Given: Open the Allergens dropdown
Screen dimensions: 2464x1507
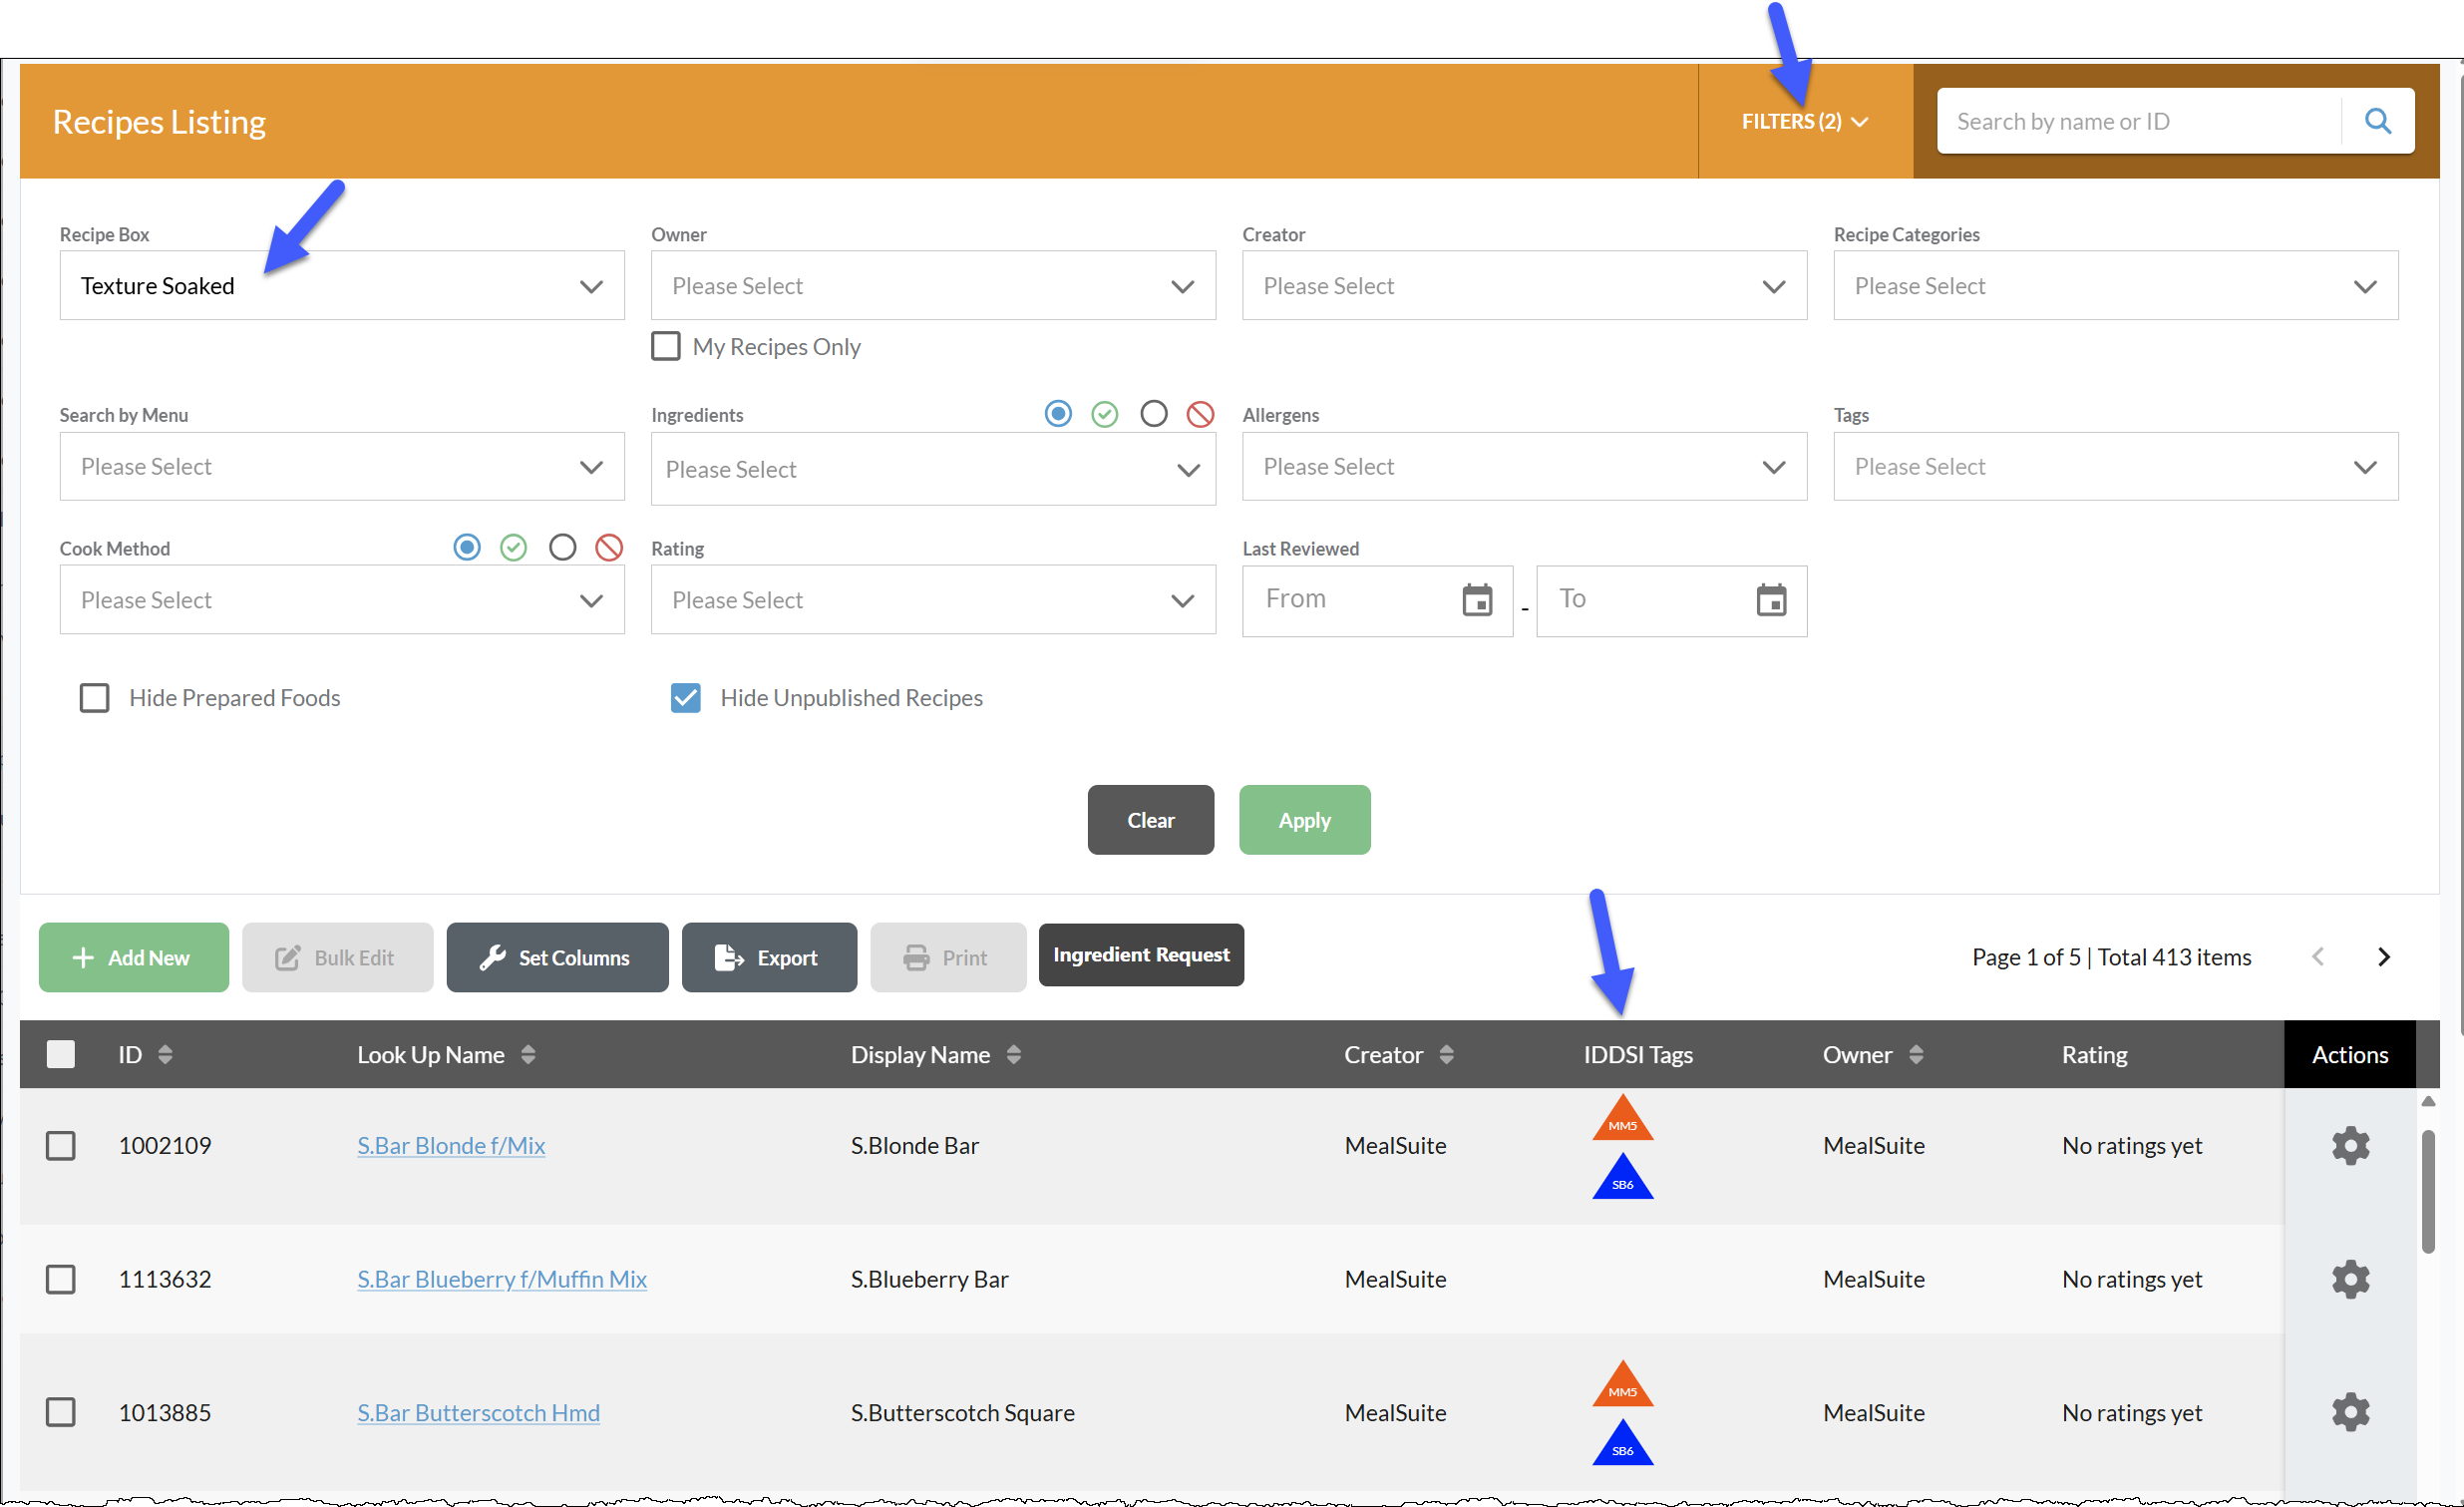Looking at the screenshot, I should (1524, 466).
